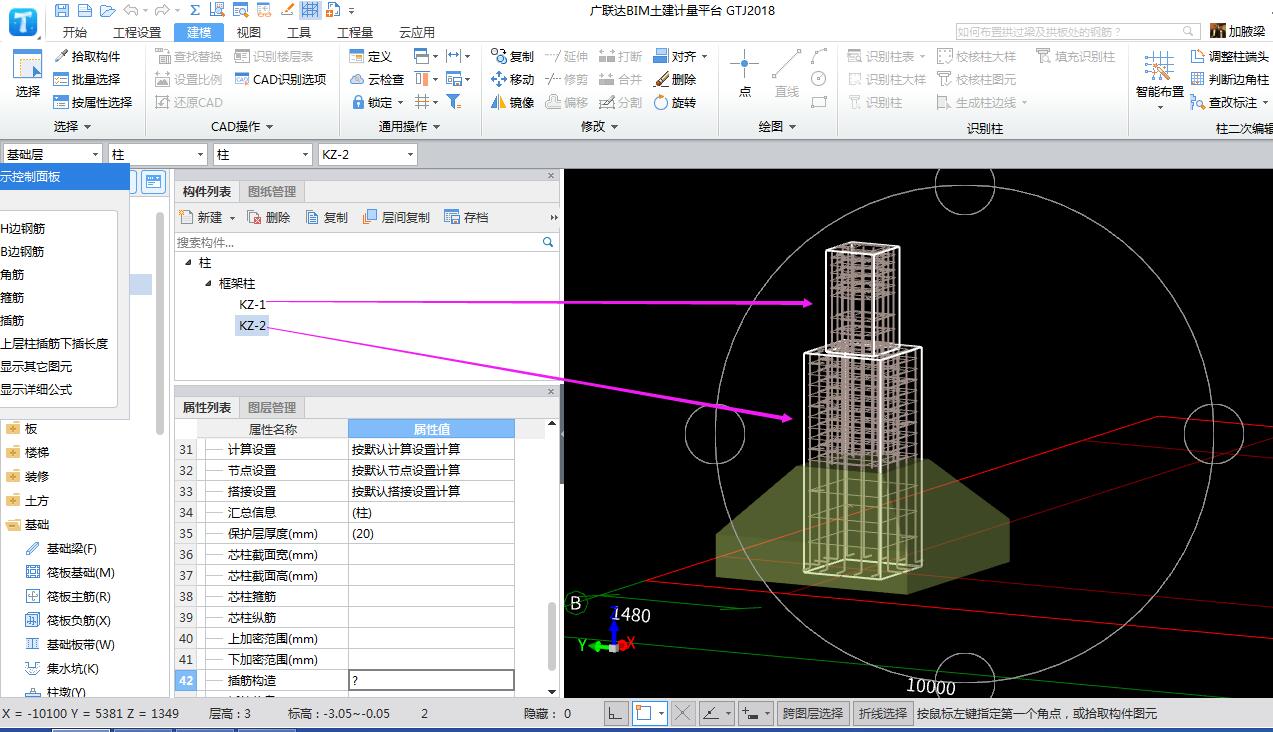Click 判断边角柱 determine corner column
This screenshot has width=1273, height=732.
coord(1230,79)
